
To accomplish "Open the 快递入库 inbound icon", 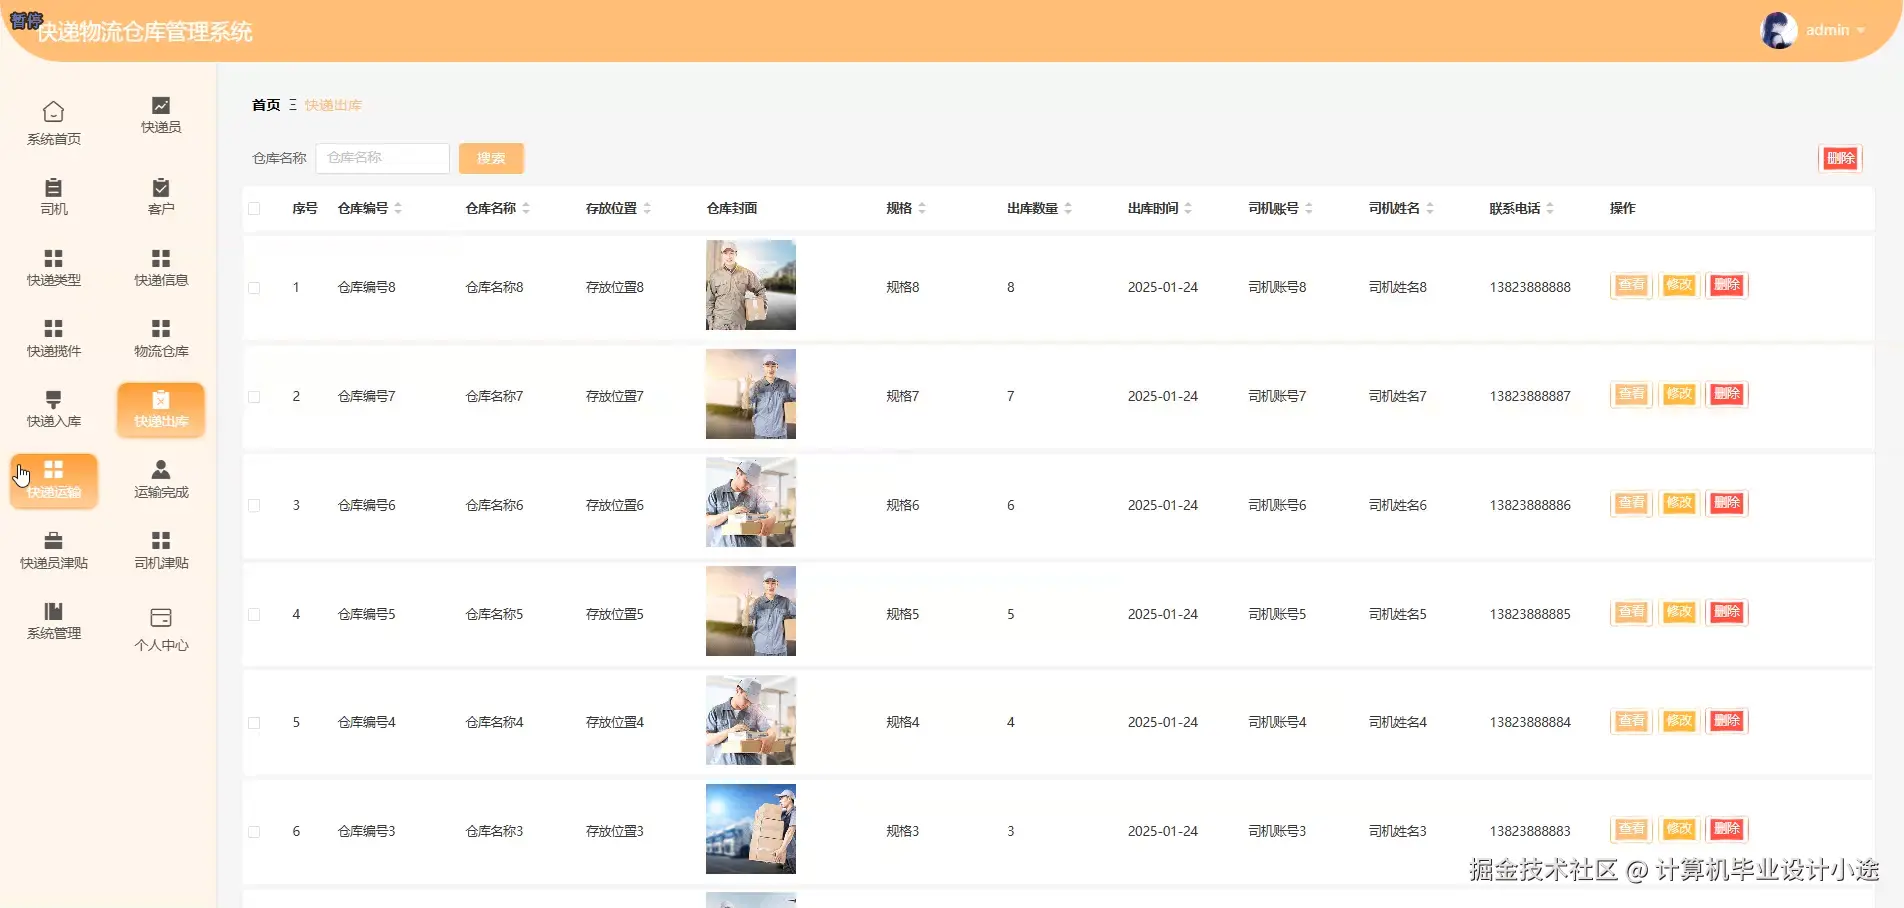I will pos(54,400).
